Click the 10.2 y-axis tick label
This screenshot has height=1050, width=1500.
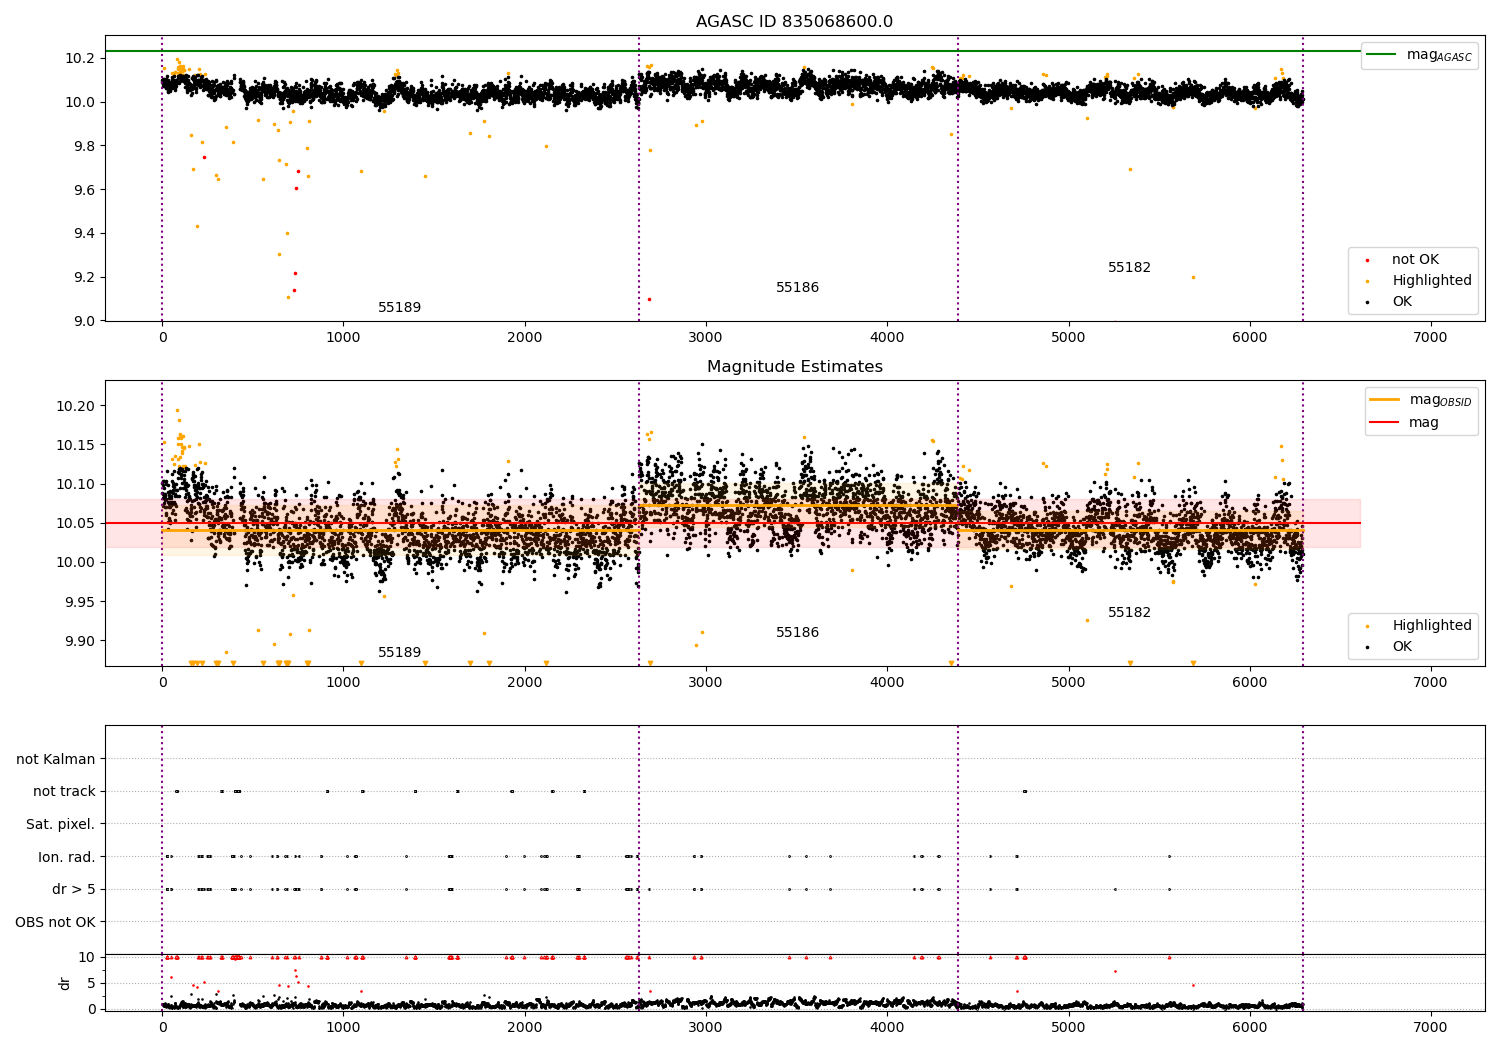(80, 58)
